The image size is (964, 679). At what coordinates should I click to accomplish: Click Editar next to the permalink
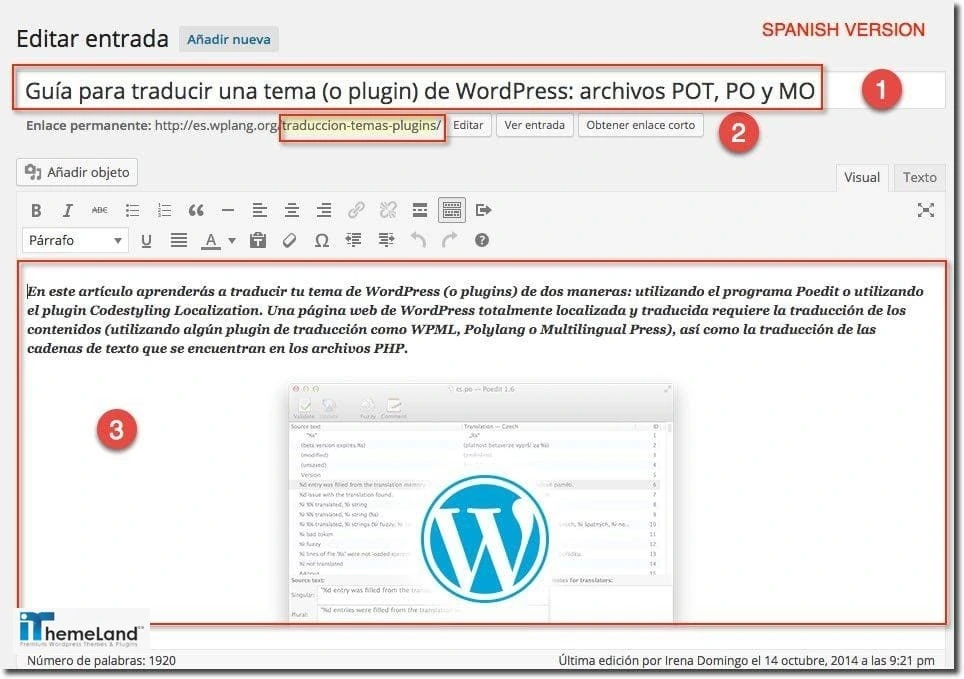[x=468, y=125]
